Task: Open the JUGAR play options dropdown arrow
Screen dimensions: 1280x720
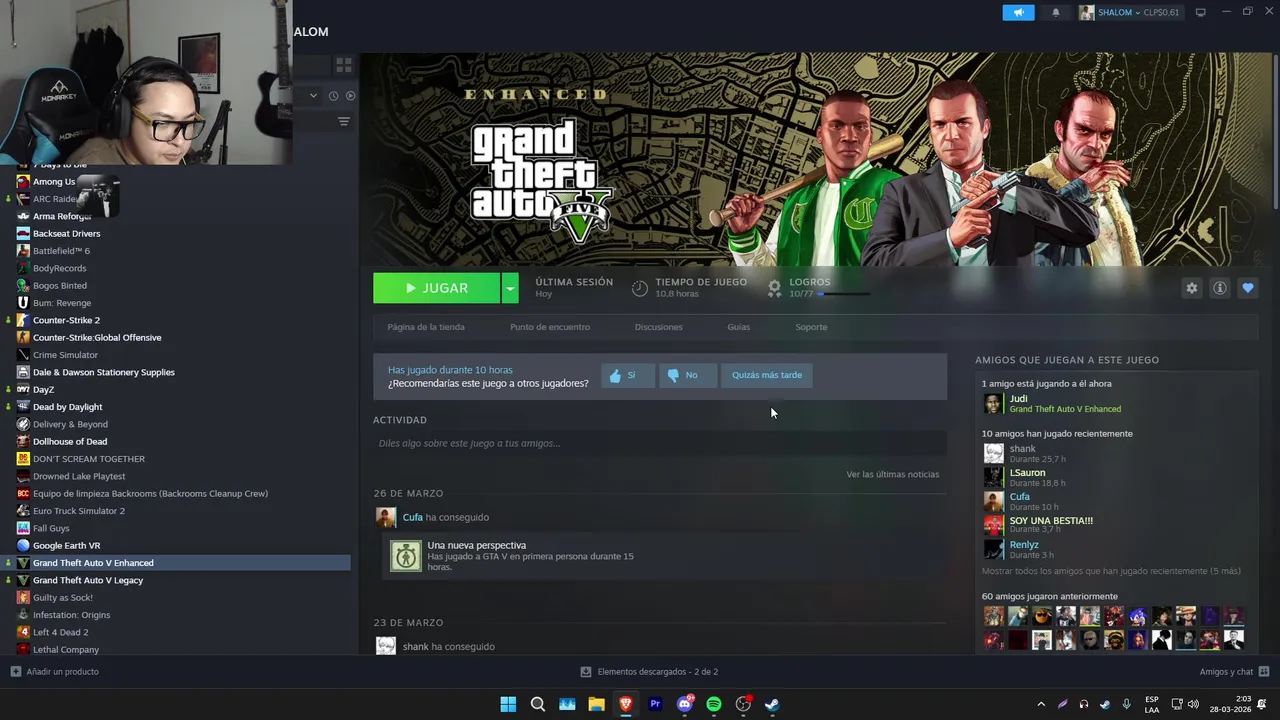Action: click(x=510, y=288)
